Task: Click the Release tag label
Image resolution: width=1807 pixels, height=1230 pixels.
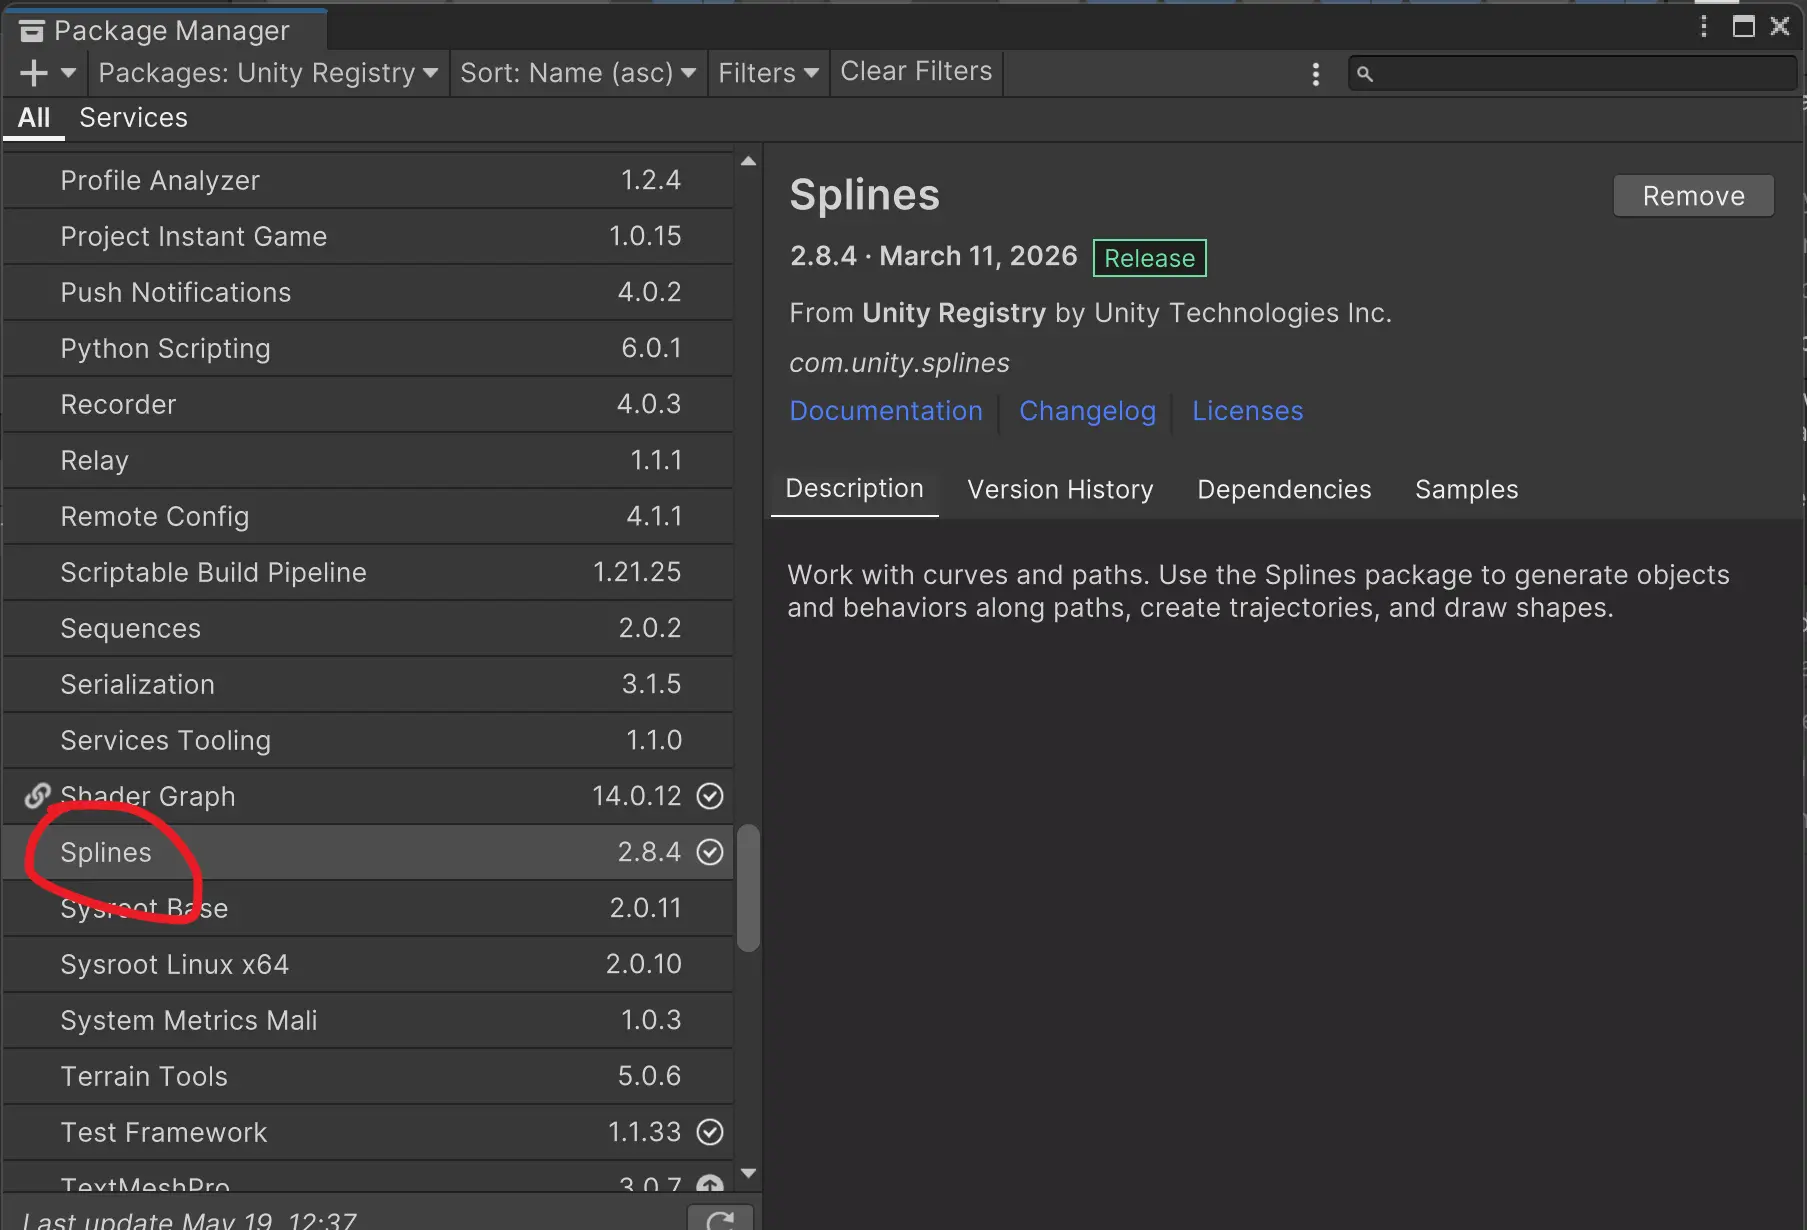Action: (1150, 258)
